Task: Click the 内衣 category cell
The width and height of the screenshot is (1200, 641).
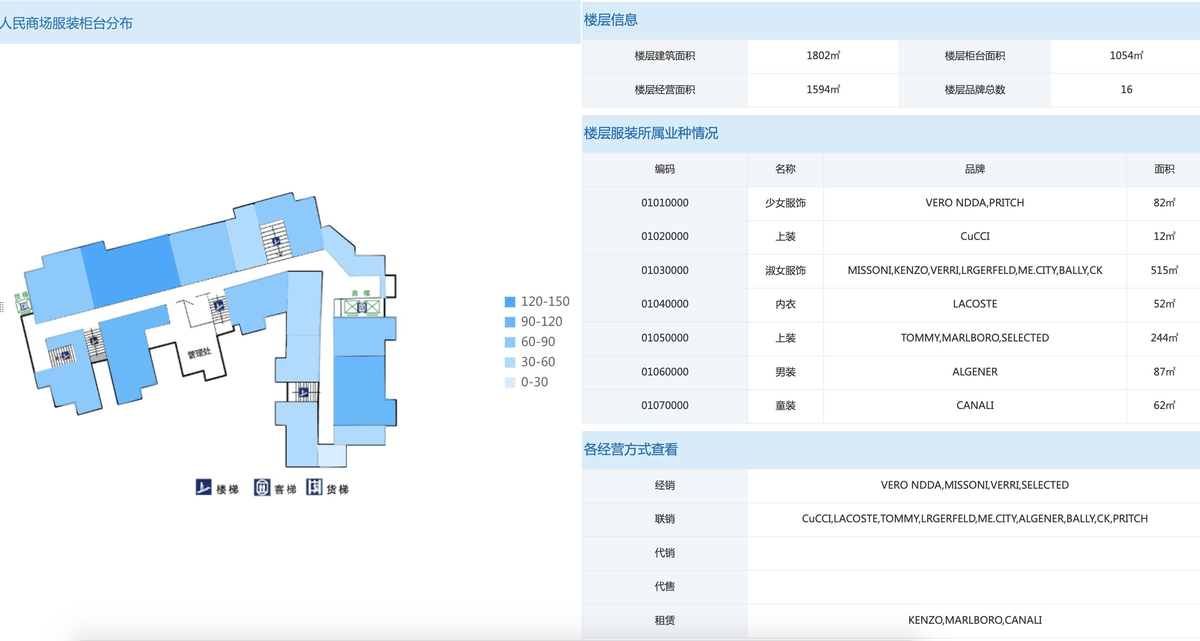Action: [785, 304]
